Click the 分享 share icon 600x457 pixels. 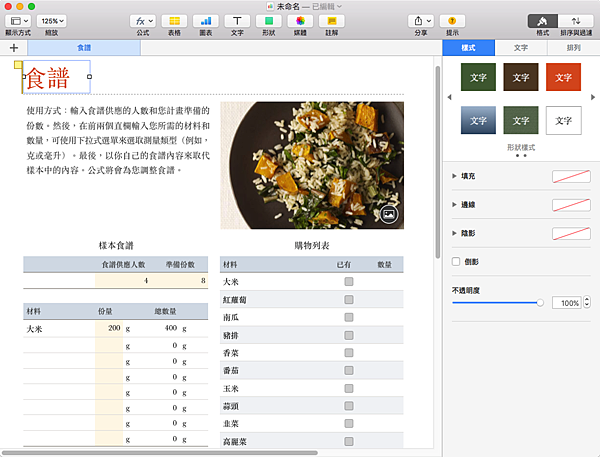click(419, 20)
